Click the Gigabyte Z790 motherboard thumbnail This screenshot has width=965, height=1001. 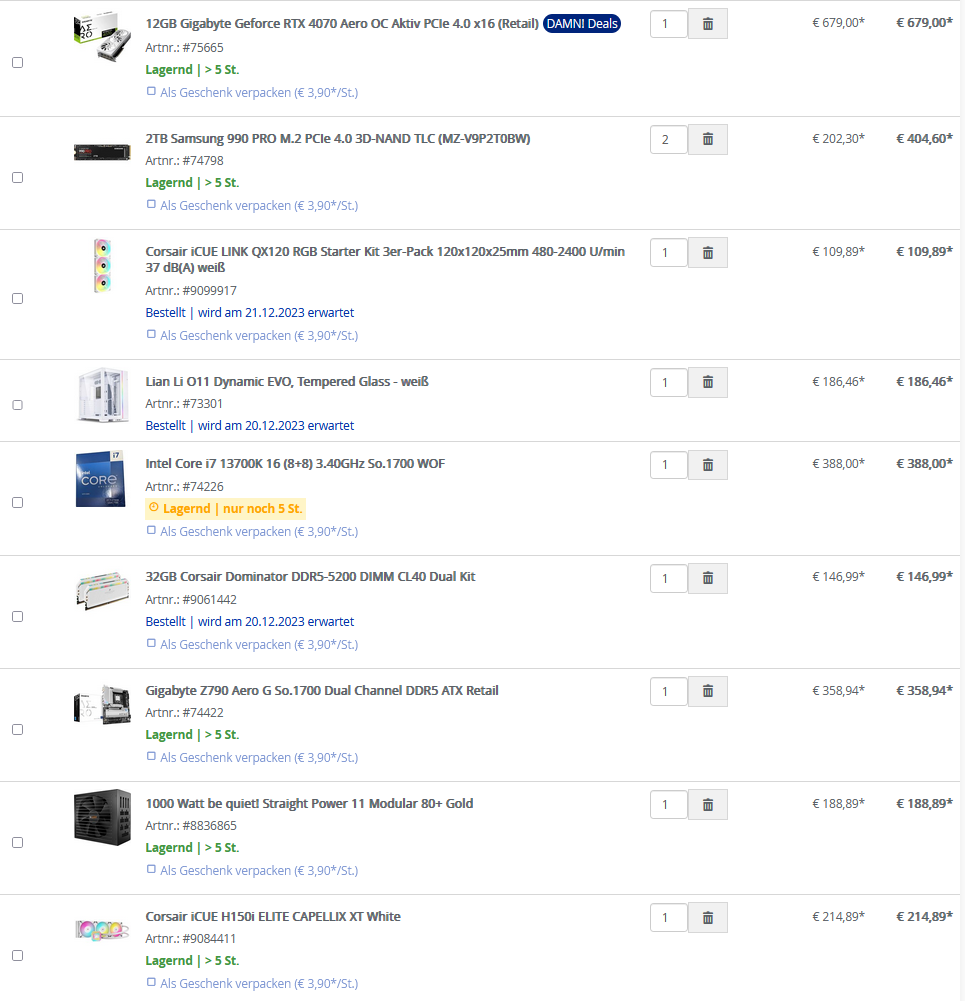click(x=102, y=704)
